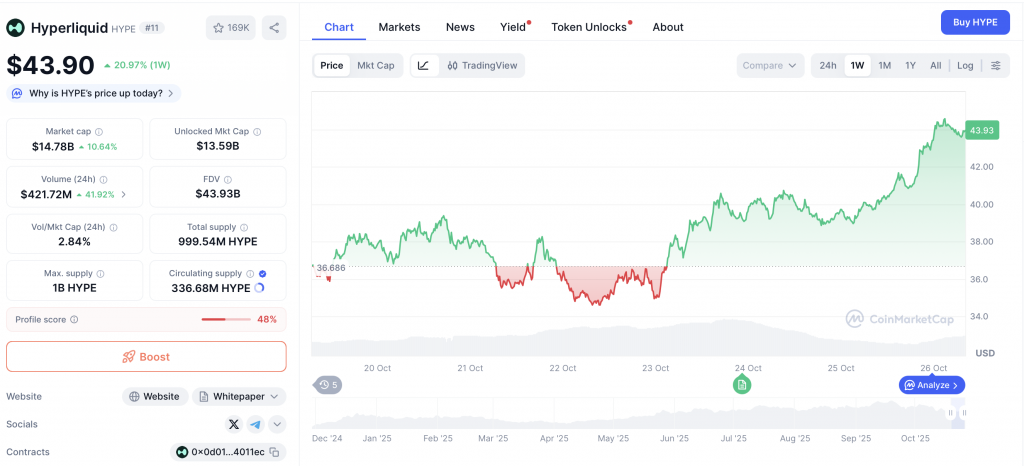Copy the contract address icon
Viewport: 1024px width, 466px height.
click(x=273, y=452)
